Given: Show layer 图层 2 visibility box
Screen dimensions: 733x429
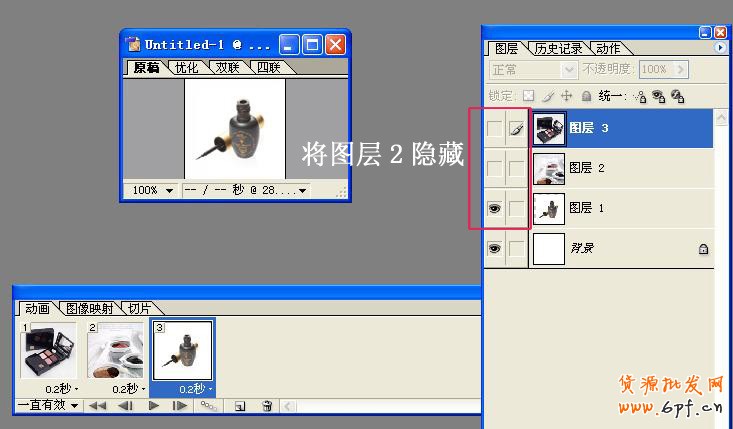Looking at the screenshot, I should [x=494, y=168].
